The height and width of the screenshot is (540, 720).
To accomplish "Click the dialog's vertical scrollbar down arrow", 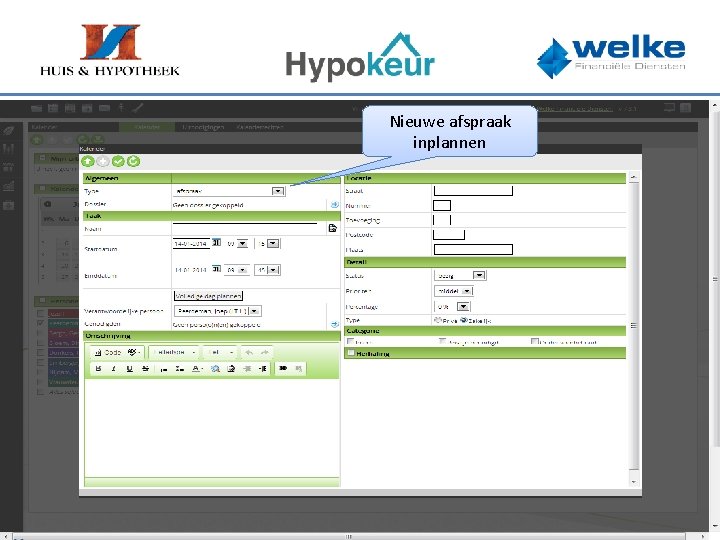I will [634, 482].
